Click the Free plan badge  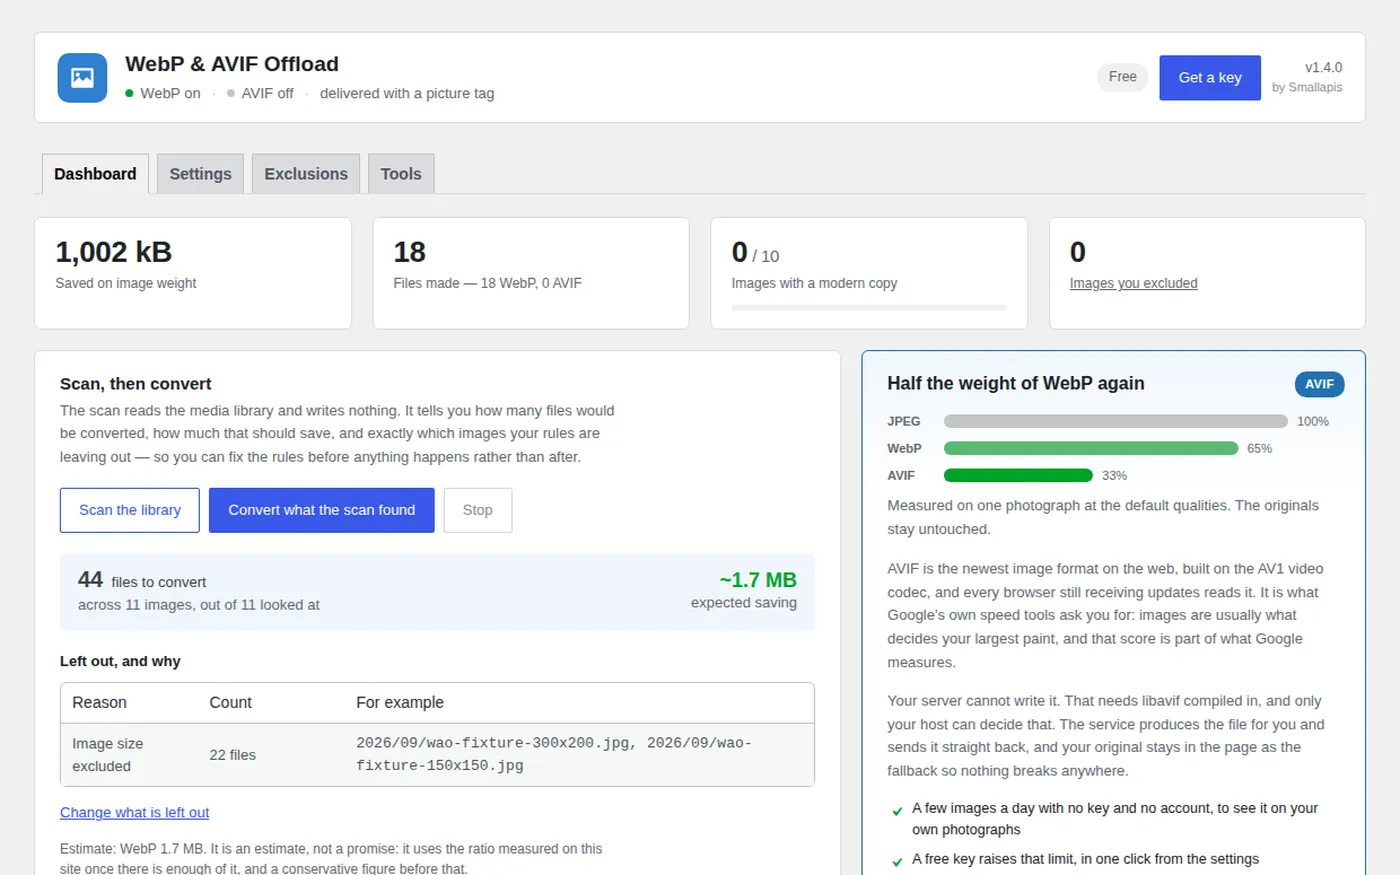(1122, 77)
